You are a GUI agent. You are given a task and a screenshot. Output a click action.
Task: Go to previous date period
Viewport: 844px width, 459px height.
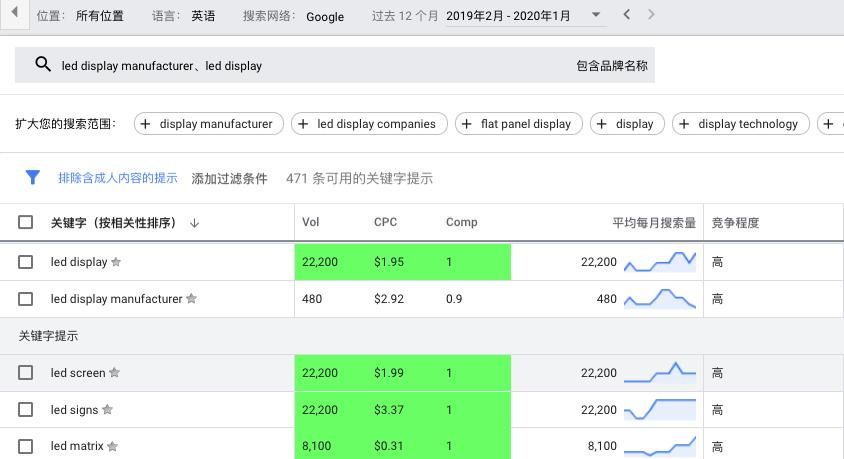pyautogui.click(x=627, y=15)
